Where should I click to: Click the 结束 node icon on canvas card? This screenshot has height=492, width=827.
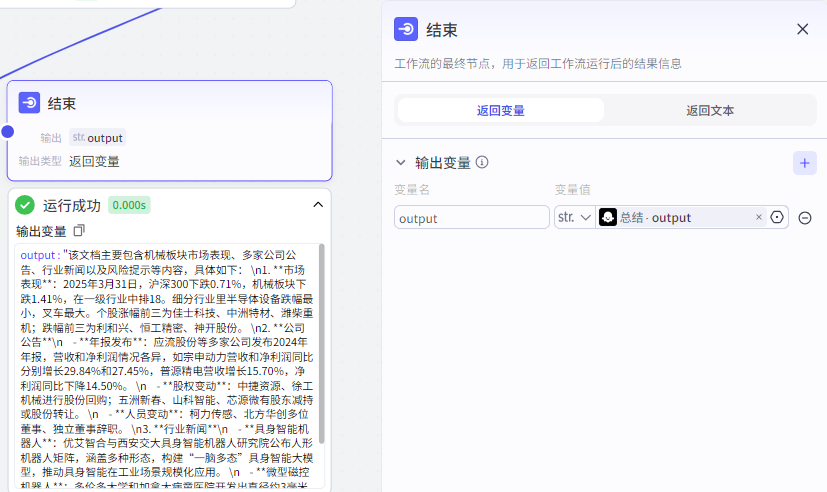point(29,102)
